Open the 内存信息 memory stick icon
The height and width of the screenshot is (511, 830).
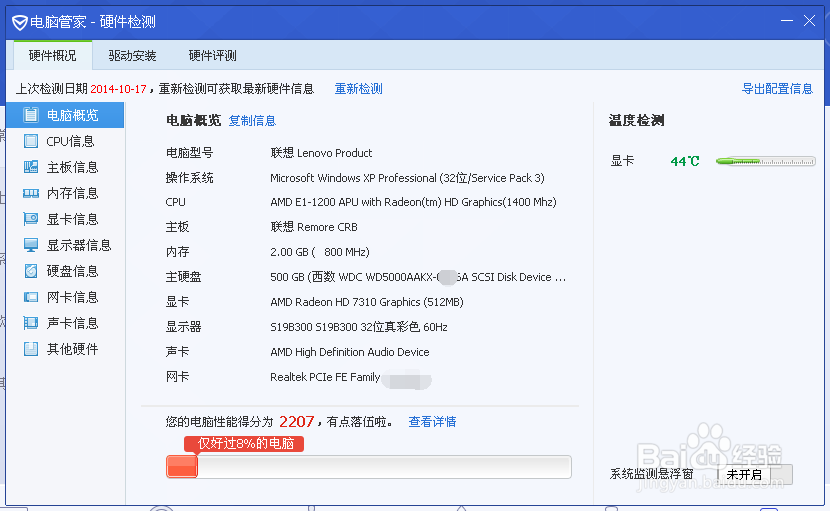click(31, 193)
